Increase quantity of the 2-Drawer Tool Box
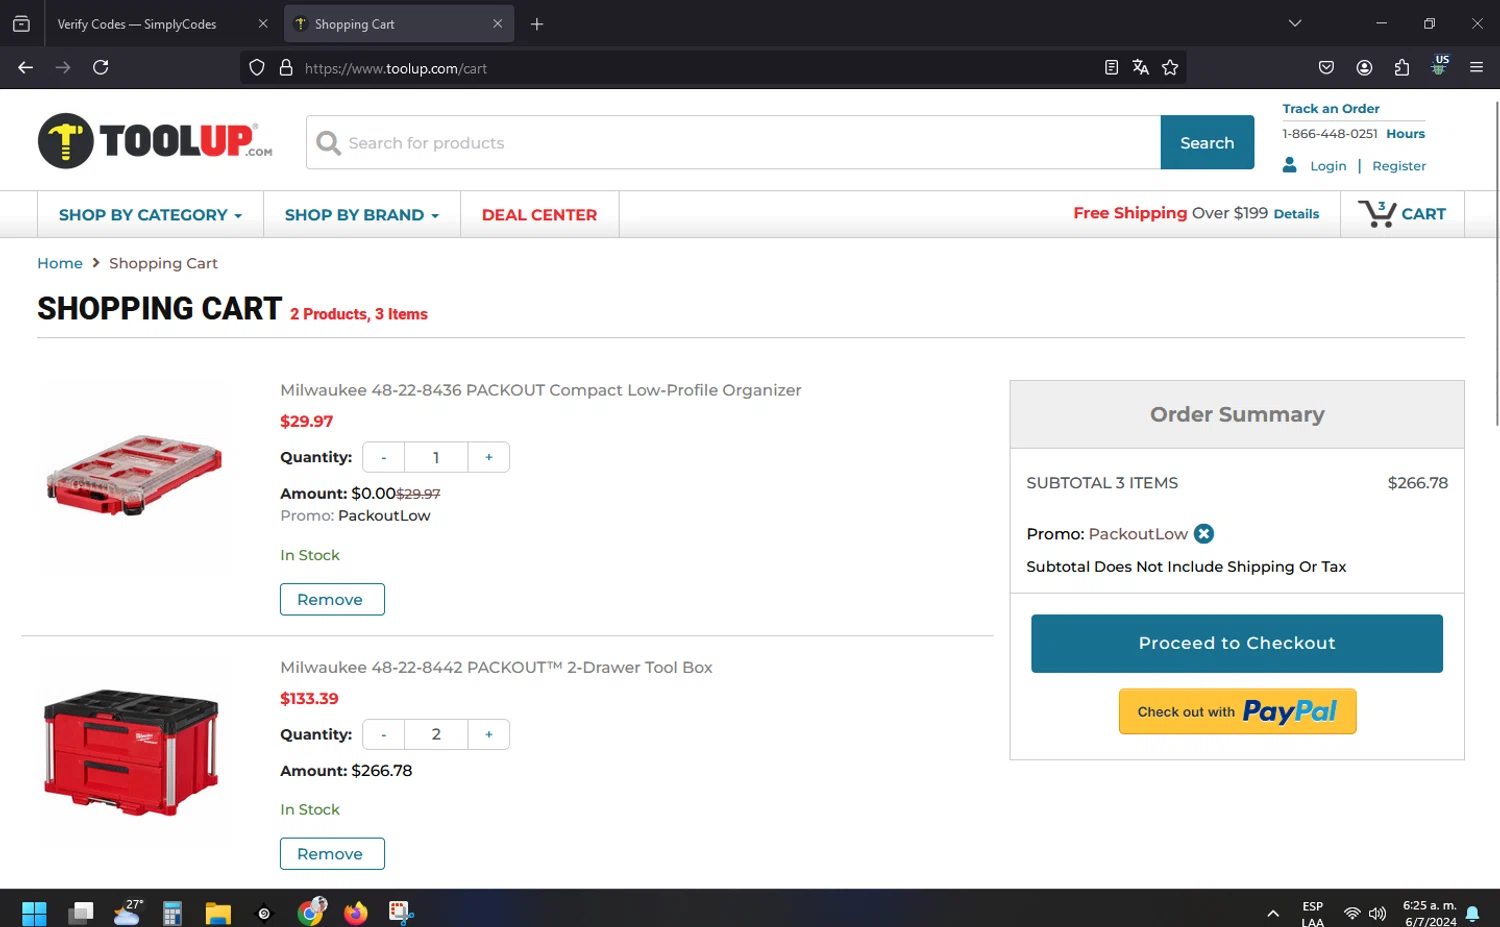 [x=489, y=734]
